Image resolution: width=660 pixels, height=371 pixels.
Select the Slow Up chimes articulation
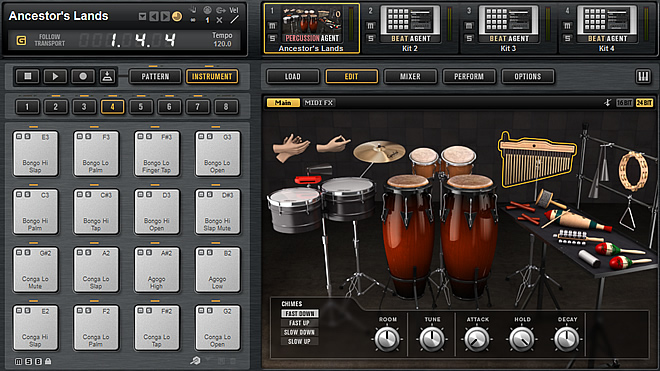click(x=300, y=341)
